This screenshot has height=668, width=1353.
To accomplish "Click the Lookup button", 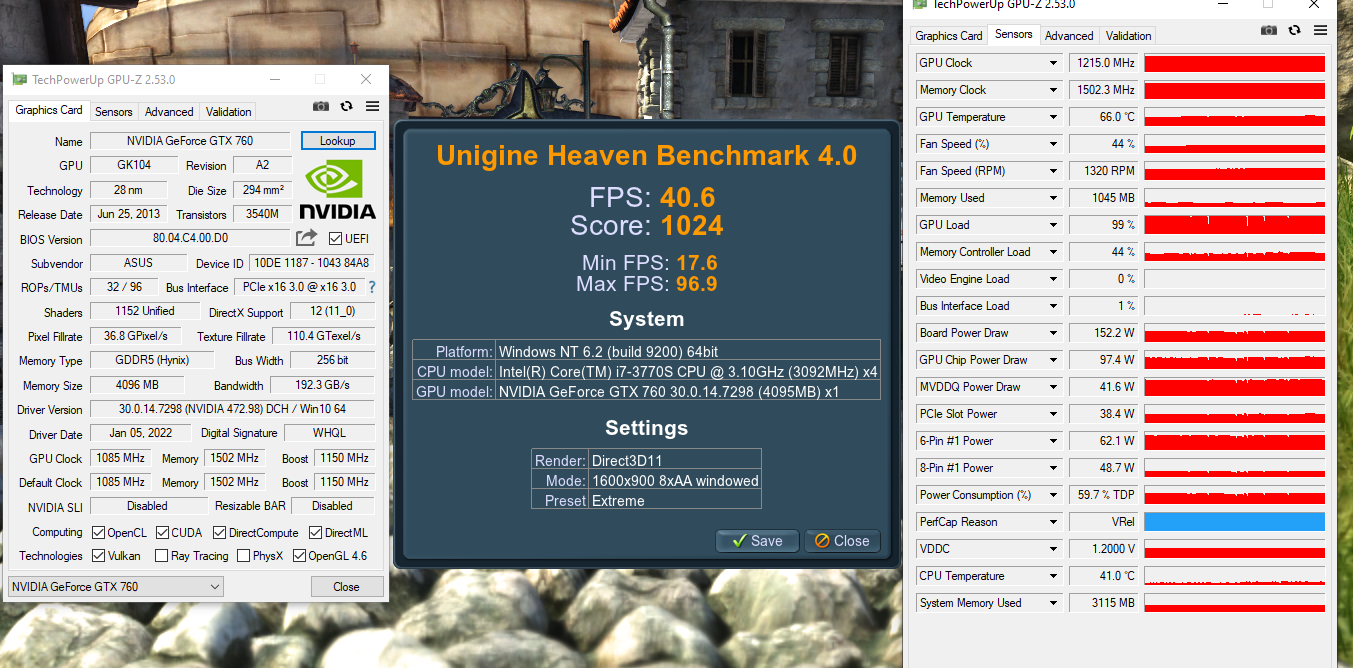I will point(338,141).
